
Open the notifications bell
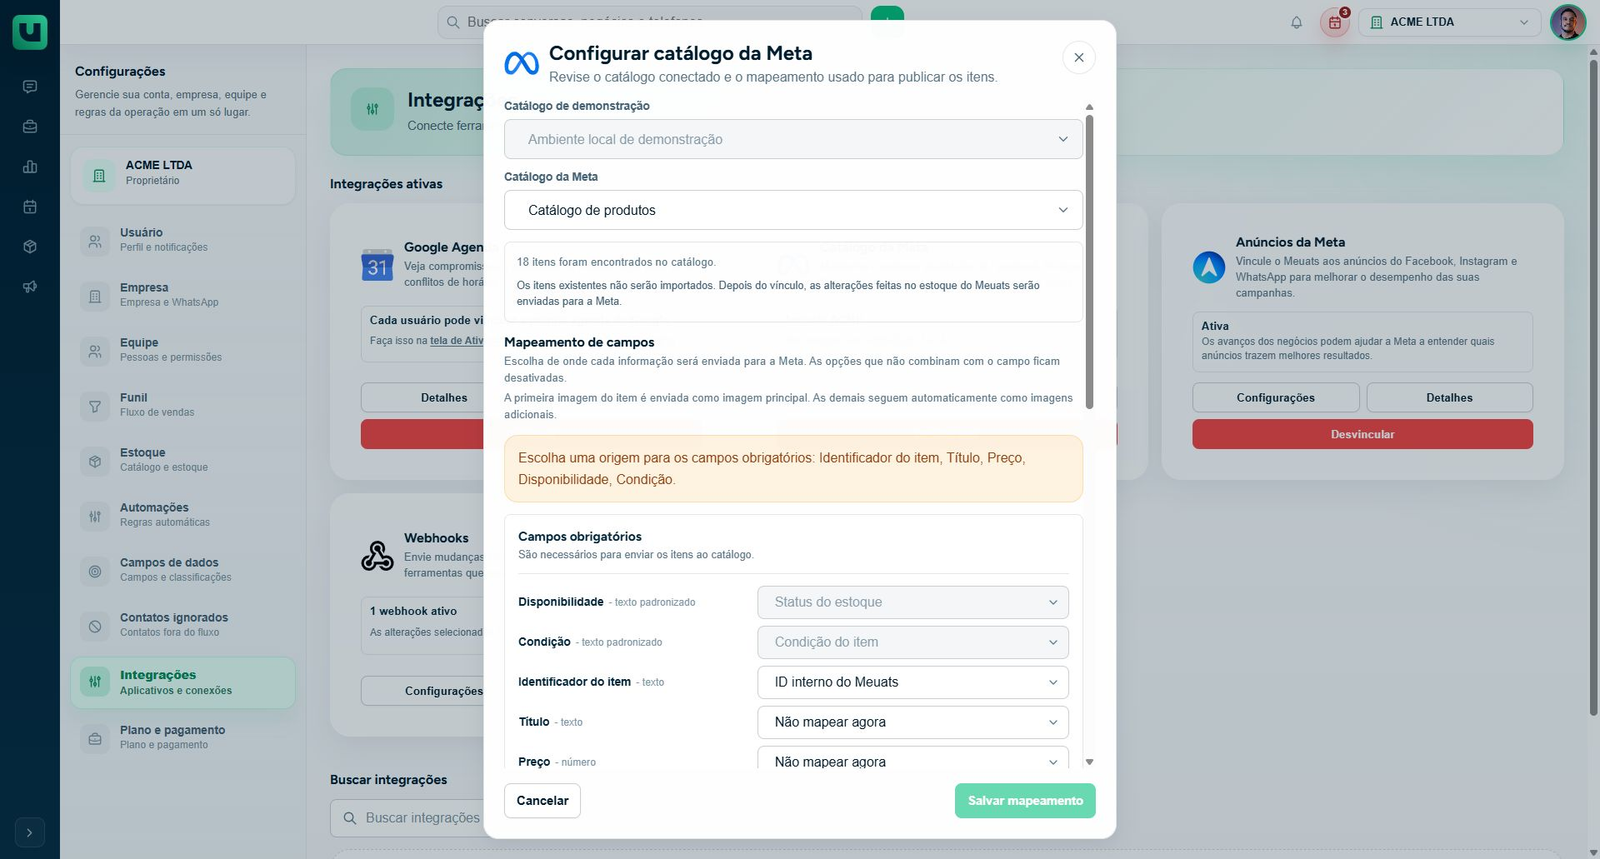(x=1296, y=22)
